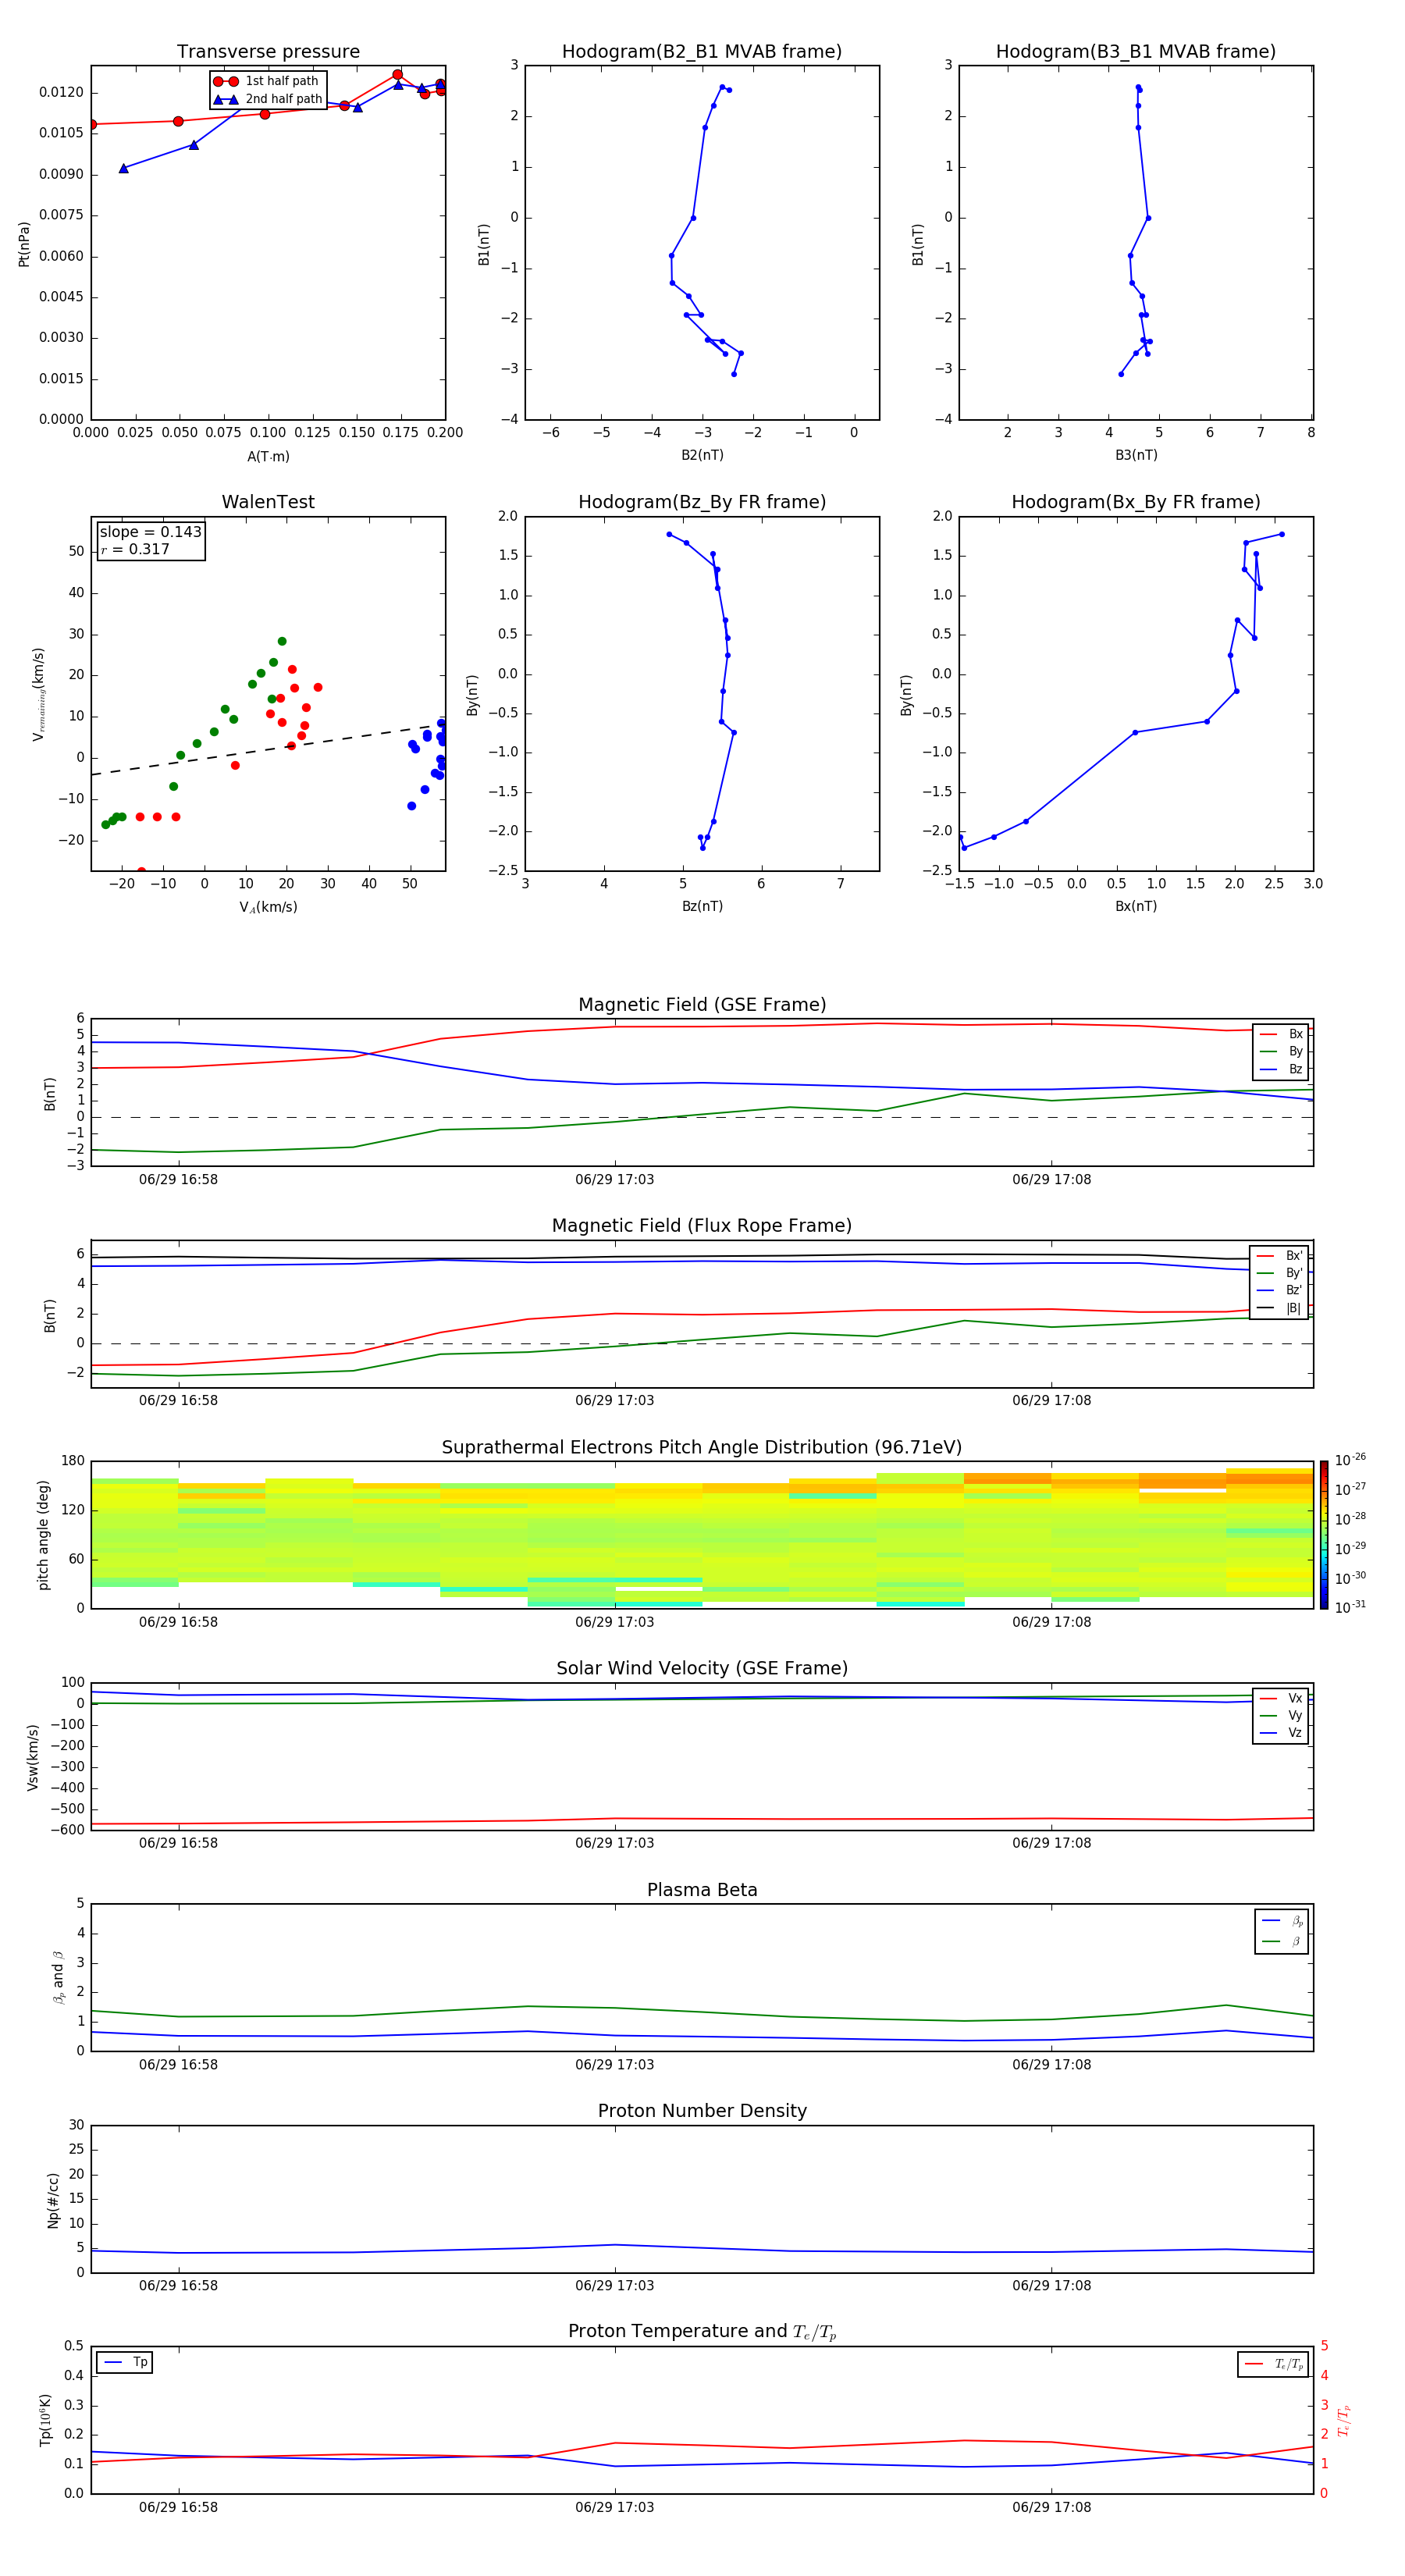The width and height of the screenshot is (1405, 2576).
Task: Click the 'Magnetic Field (Flux Rope Frame)' title
Action: [702, 1226]
